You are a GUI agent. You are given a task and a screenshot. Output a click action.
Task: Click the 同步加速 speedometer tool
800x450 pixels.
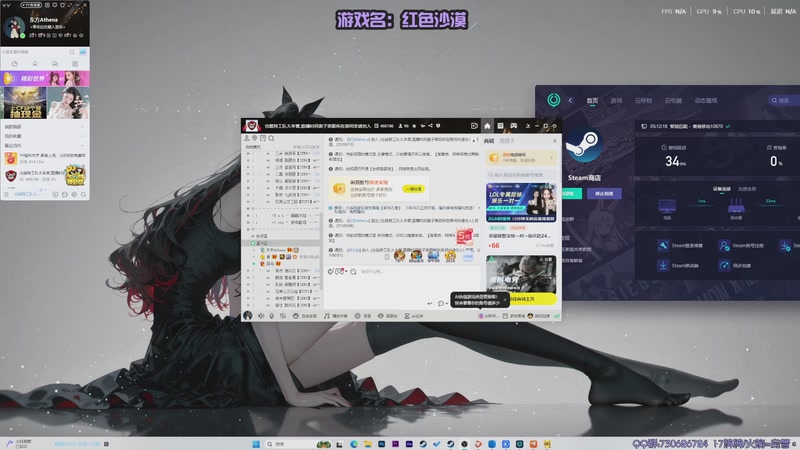pos(735,265)
